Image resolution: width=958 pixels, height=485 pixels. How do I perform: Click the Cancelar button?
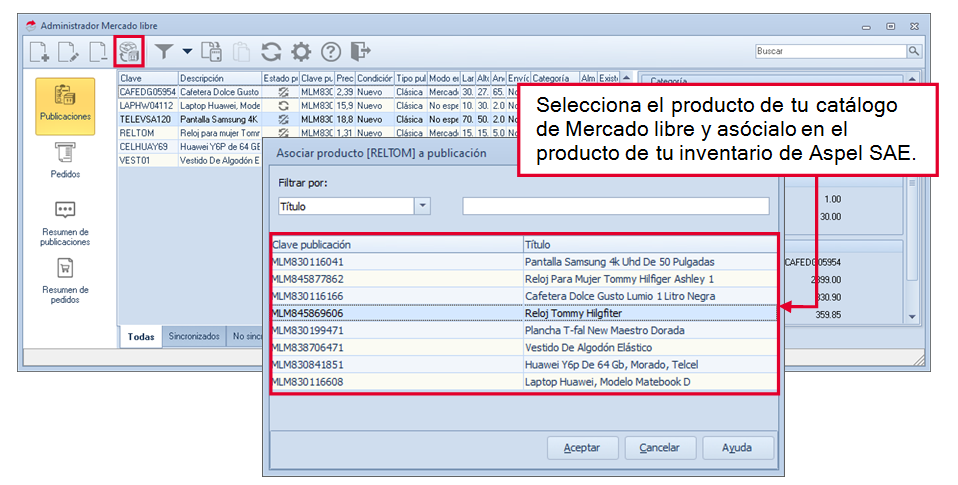660,448
